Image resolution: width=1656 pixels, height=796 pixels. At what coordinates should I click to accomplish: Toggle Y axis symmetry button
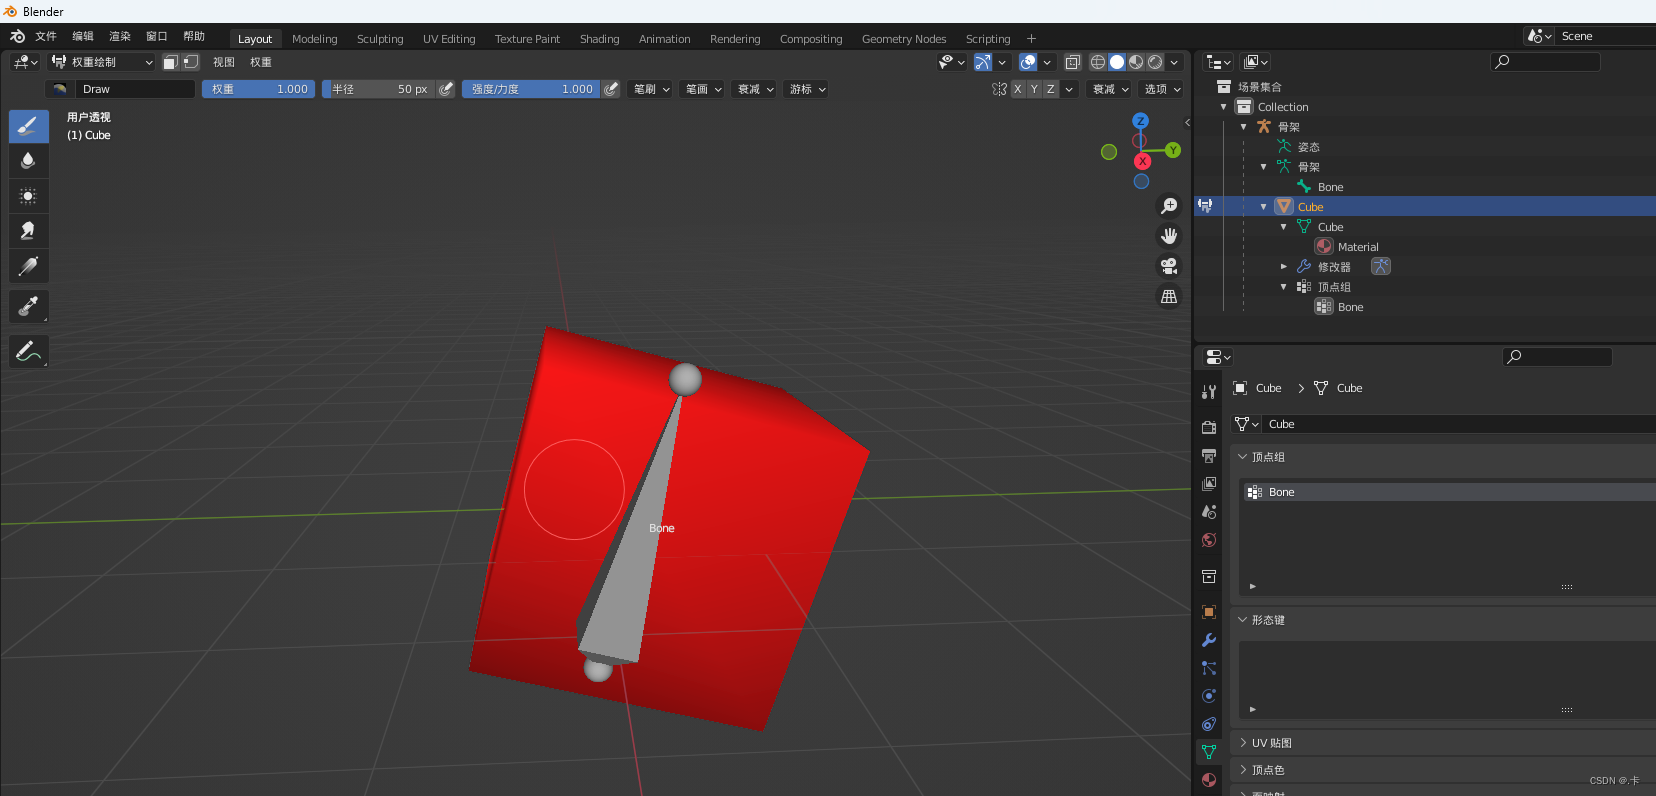(x=1034, y=89)
